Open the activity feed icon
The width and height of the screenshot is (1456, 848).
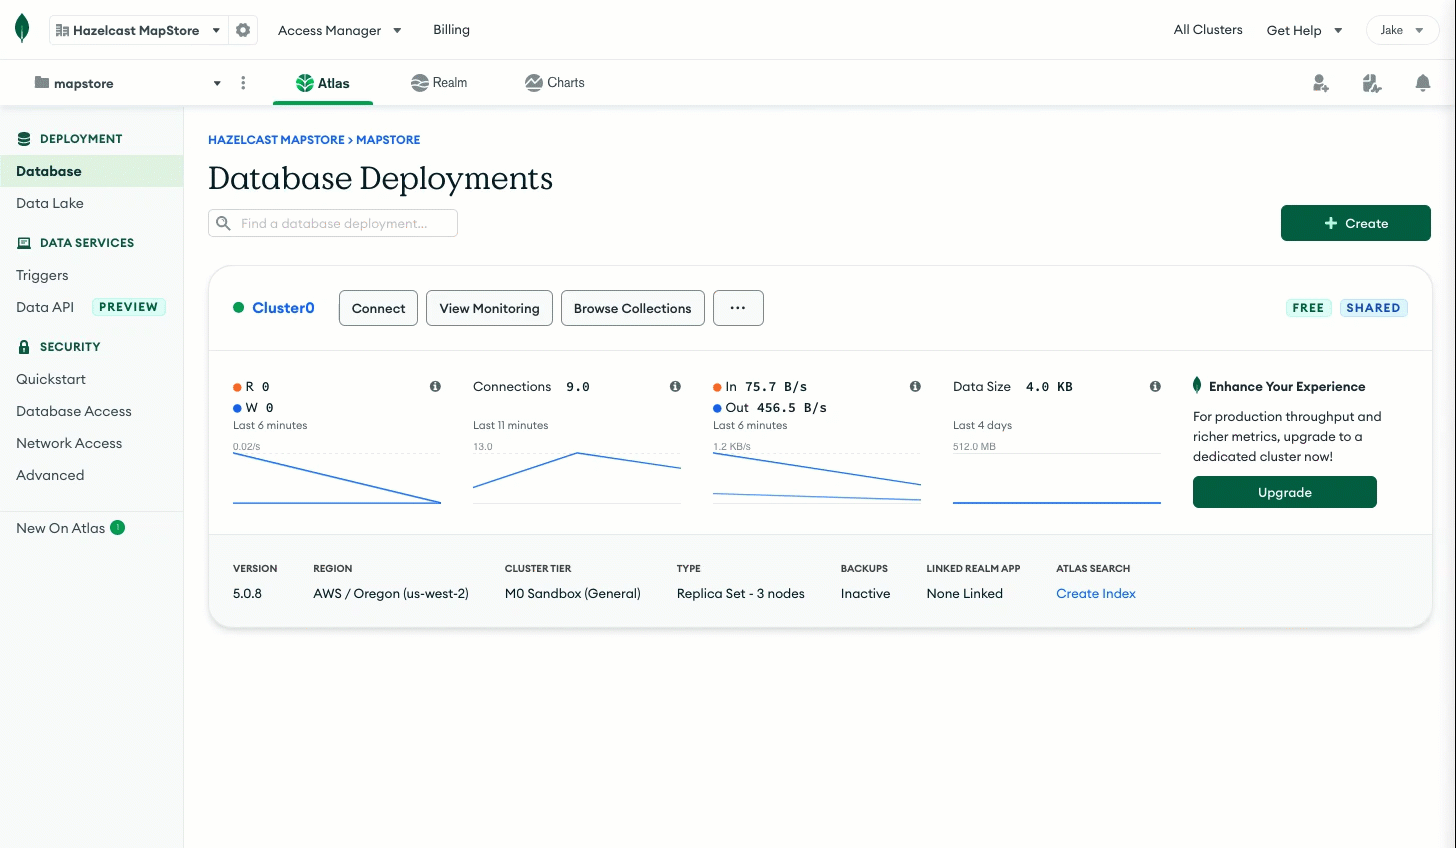pos(1371,83)
